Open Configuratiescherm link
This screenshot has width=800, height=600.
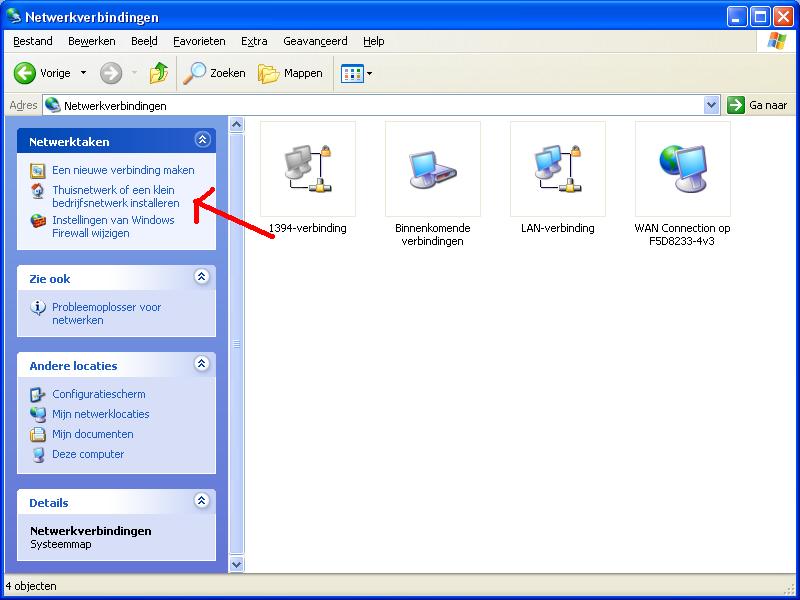click(x=99, y=394)
